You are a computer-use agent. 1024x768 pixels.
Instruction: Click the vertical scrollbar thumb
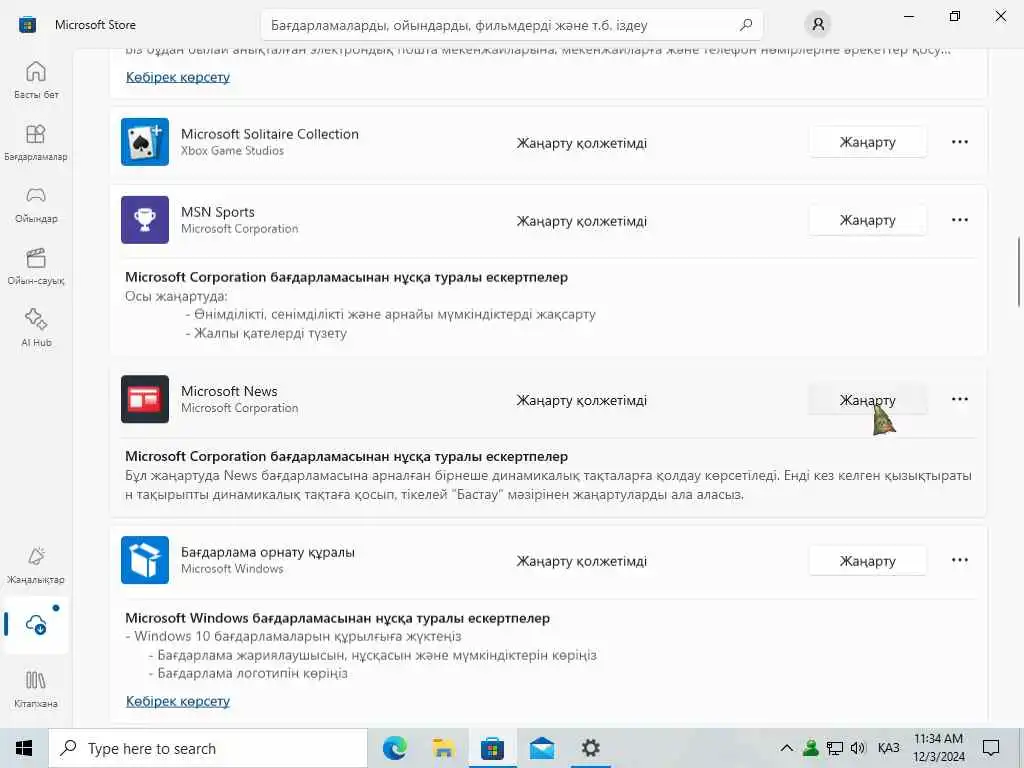click(x=1018, y=272)
